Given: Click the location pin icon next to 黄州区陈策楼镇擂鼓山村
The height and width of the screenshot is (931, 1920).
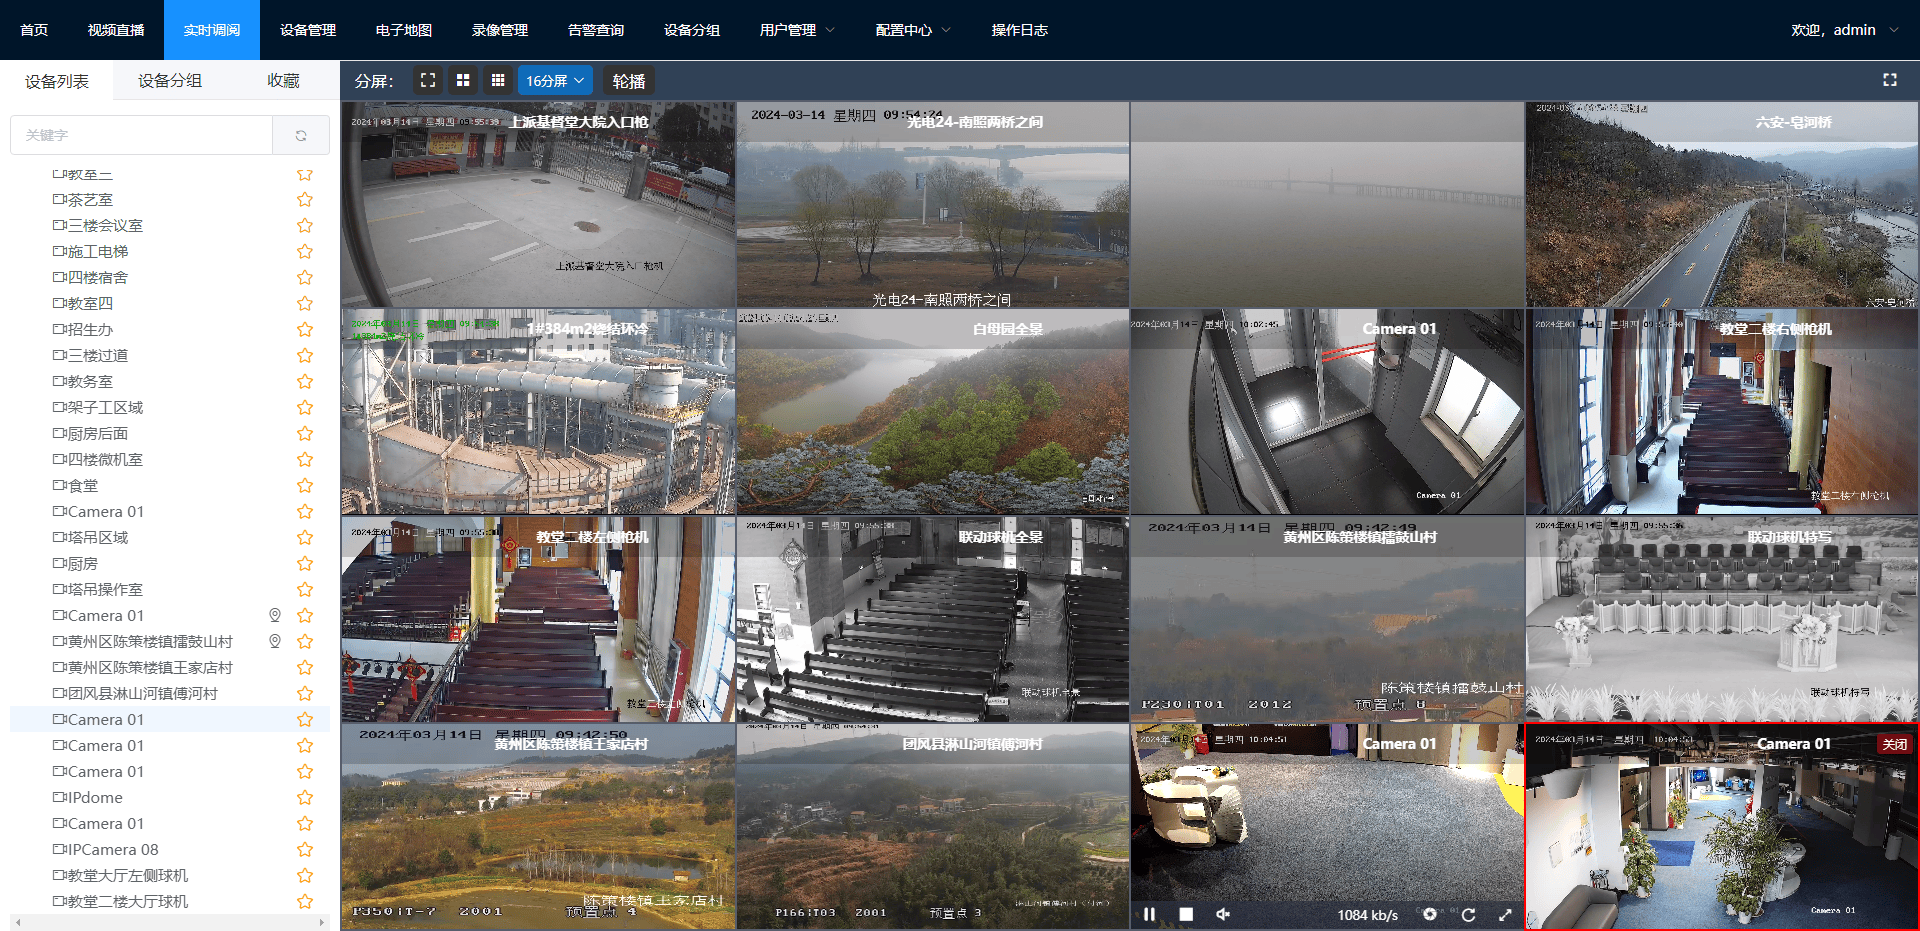Looking at the screenshot, I should [x=275, y=641].
